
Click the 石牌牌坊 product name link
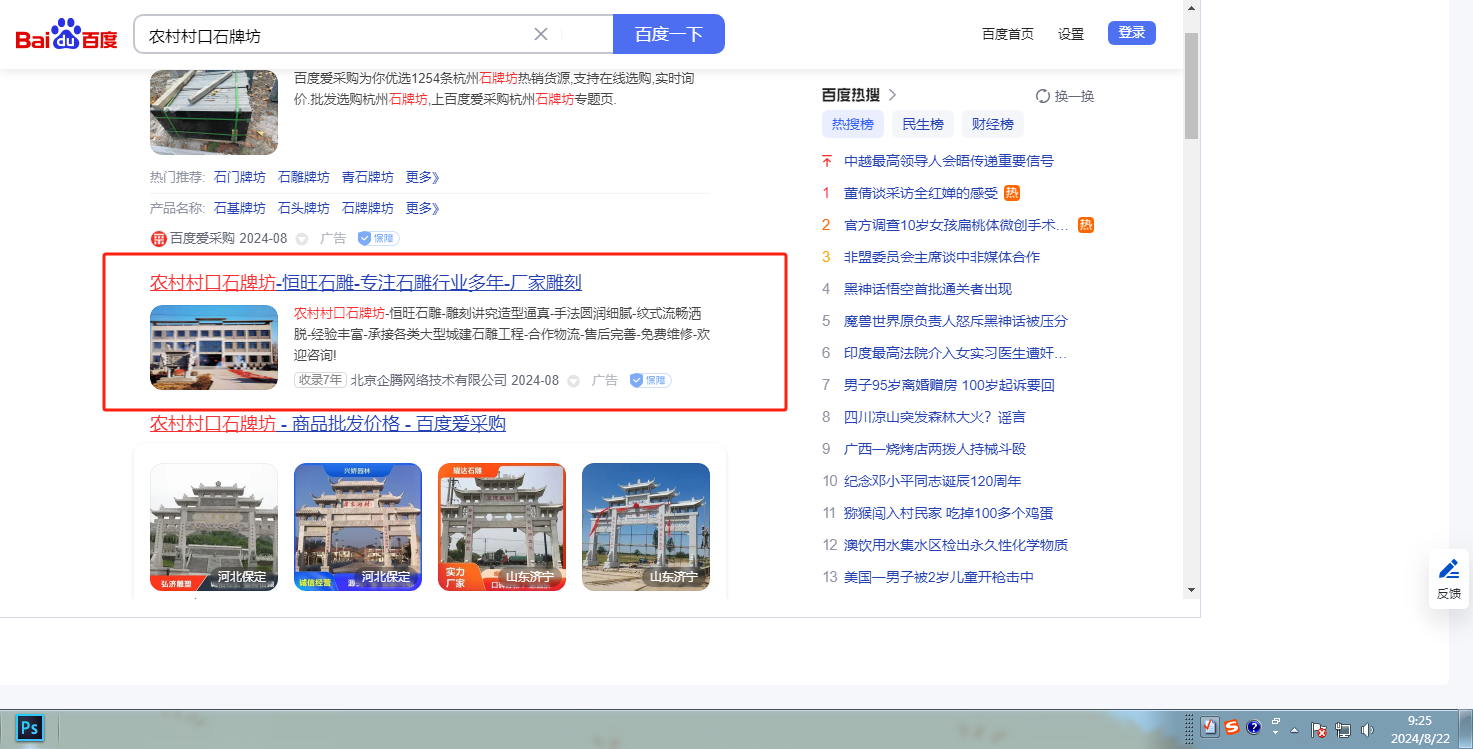coord(368,208)
